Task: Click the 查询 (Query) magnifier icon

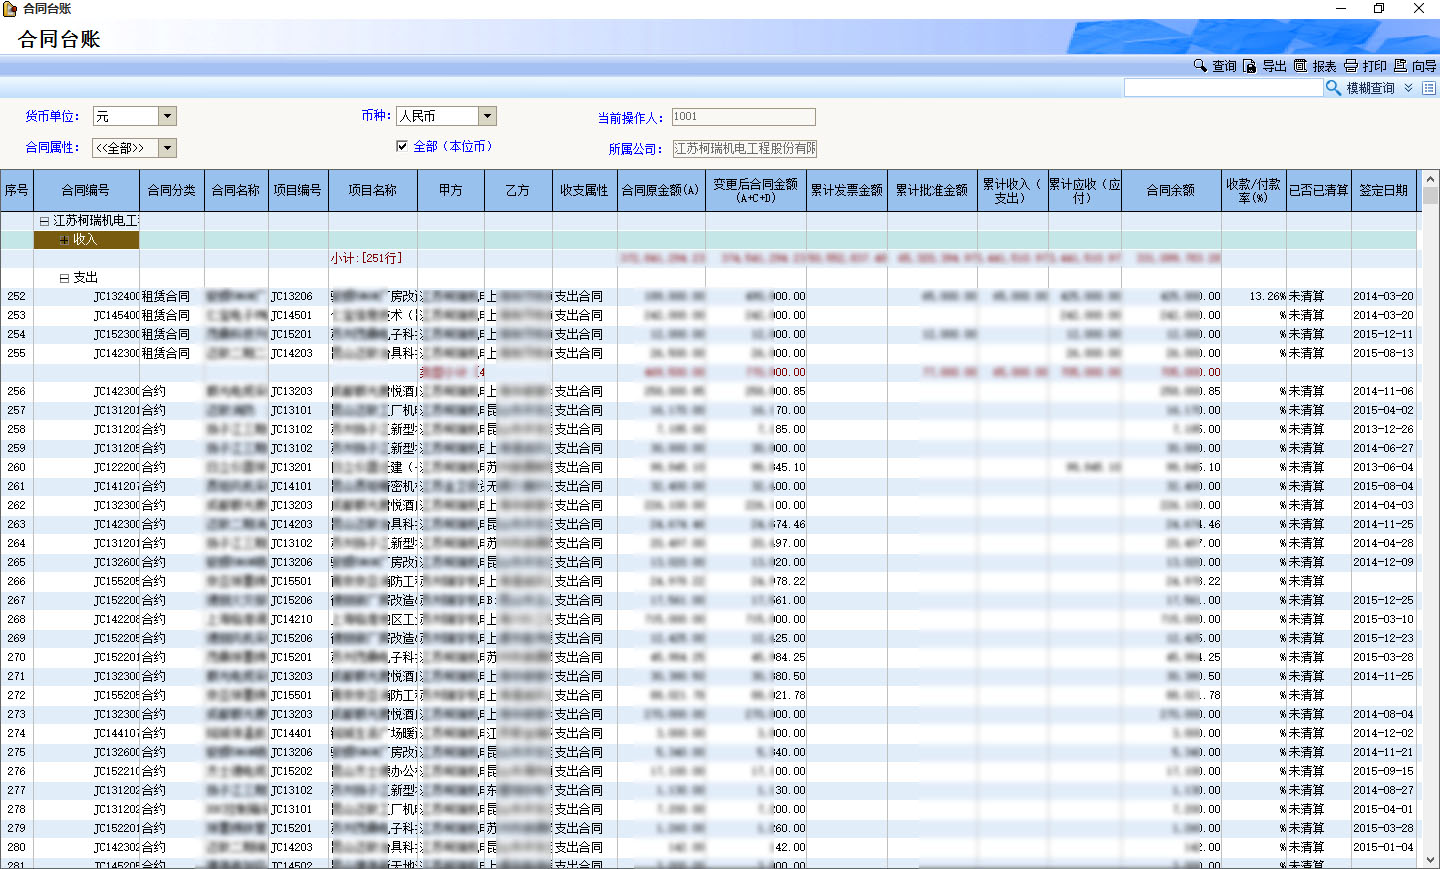Action: click(x=1200, y=65)
